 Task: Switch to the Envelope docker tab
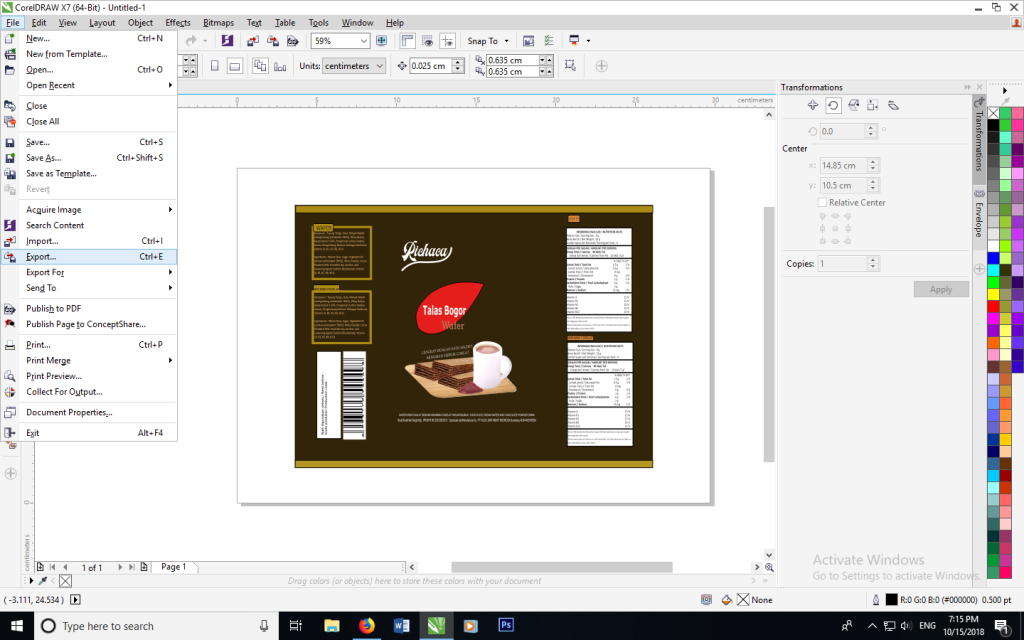pos(979,213)
